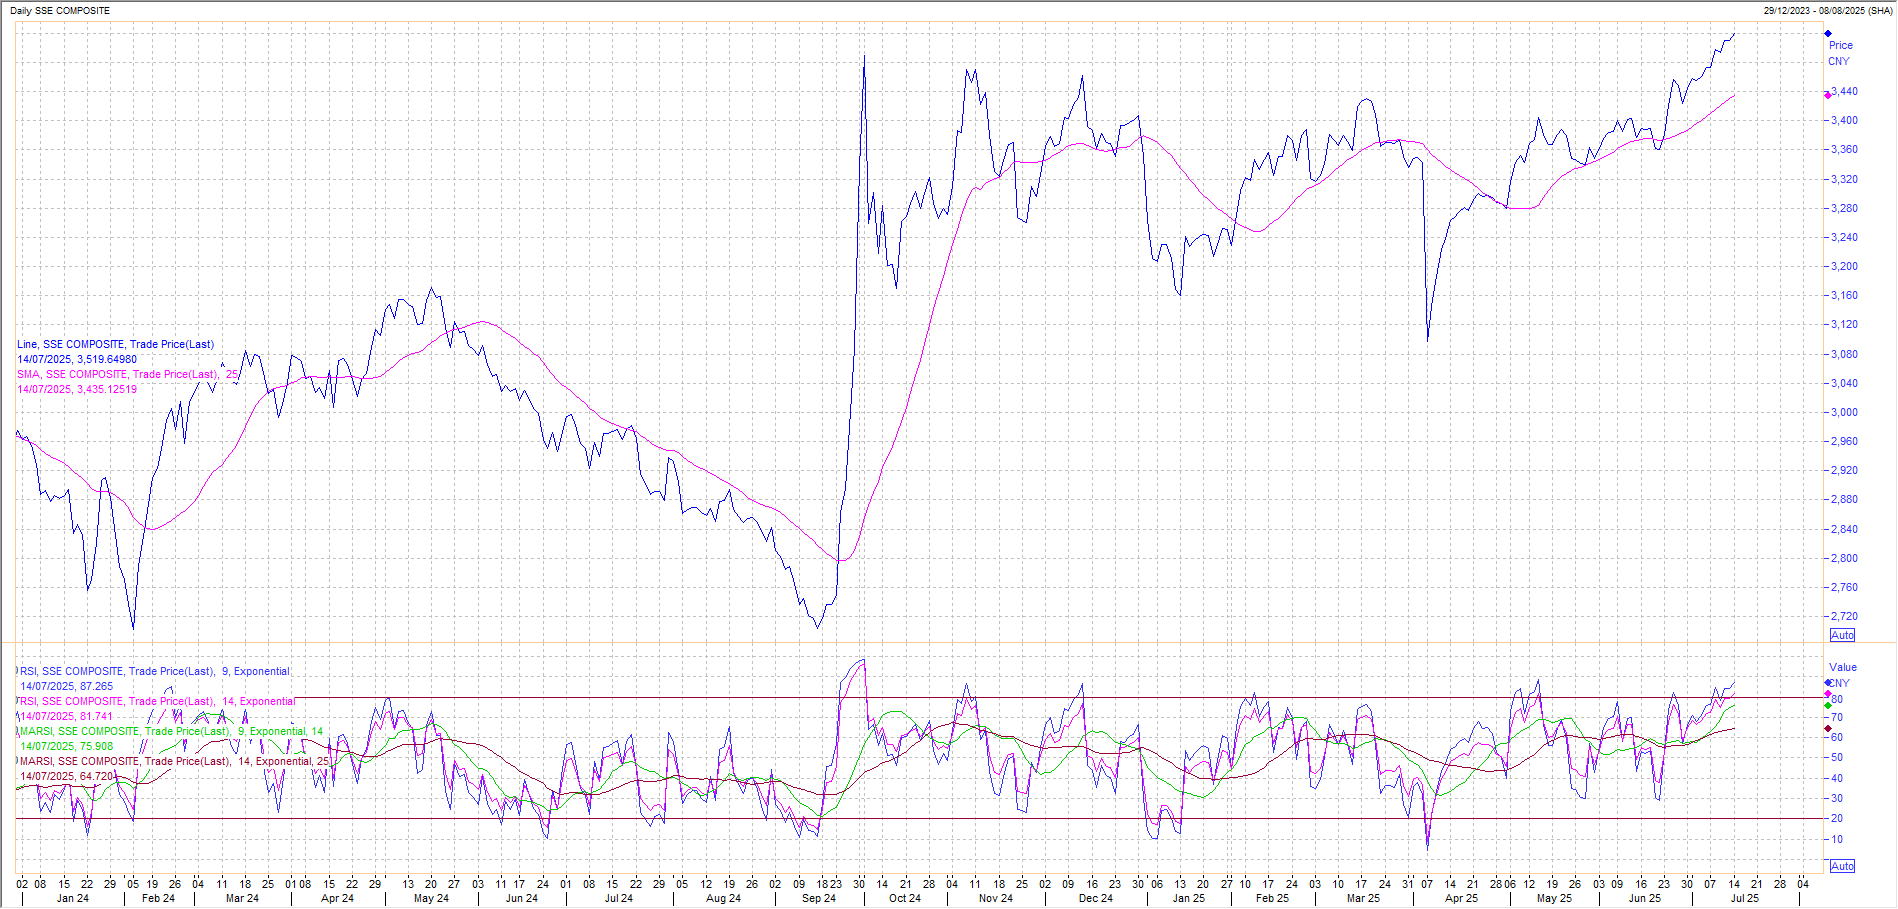Click the Price CNY axis title
1898x909 pixels.
(1840, 53)
